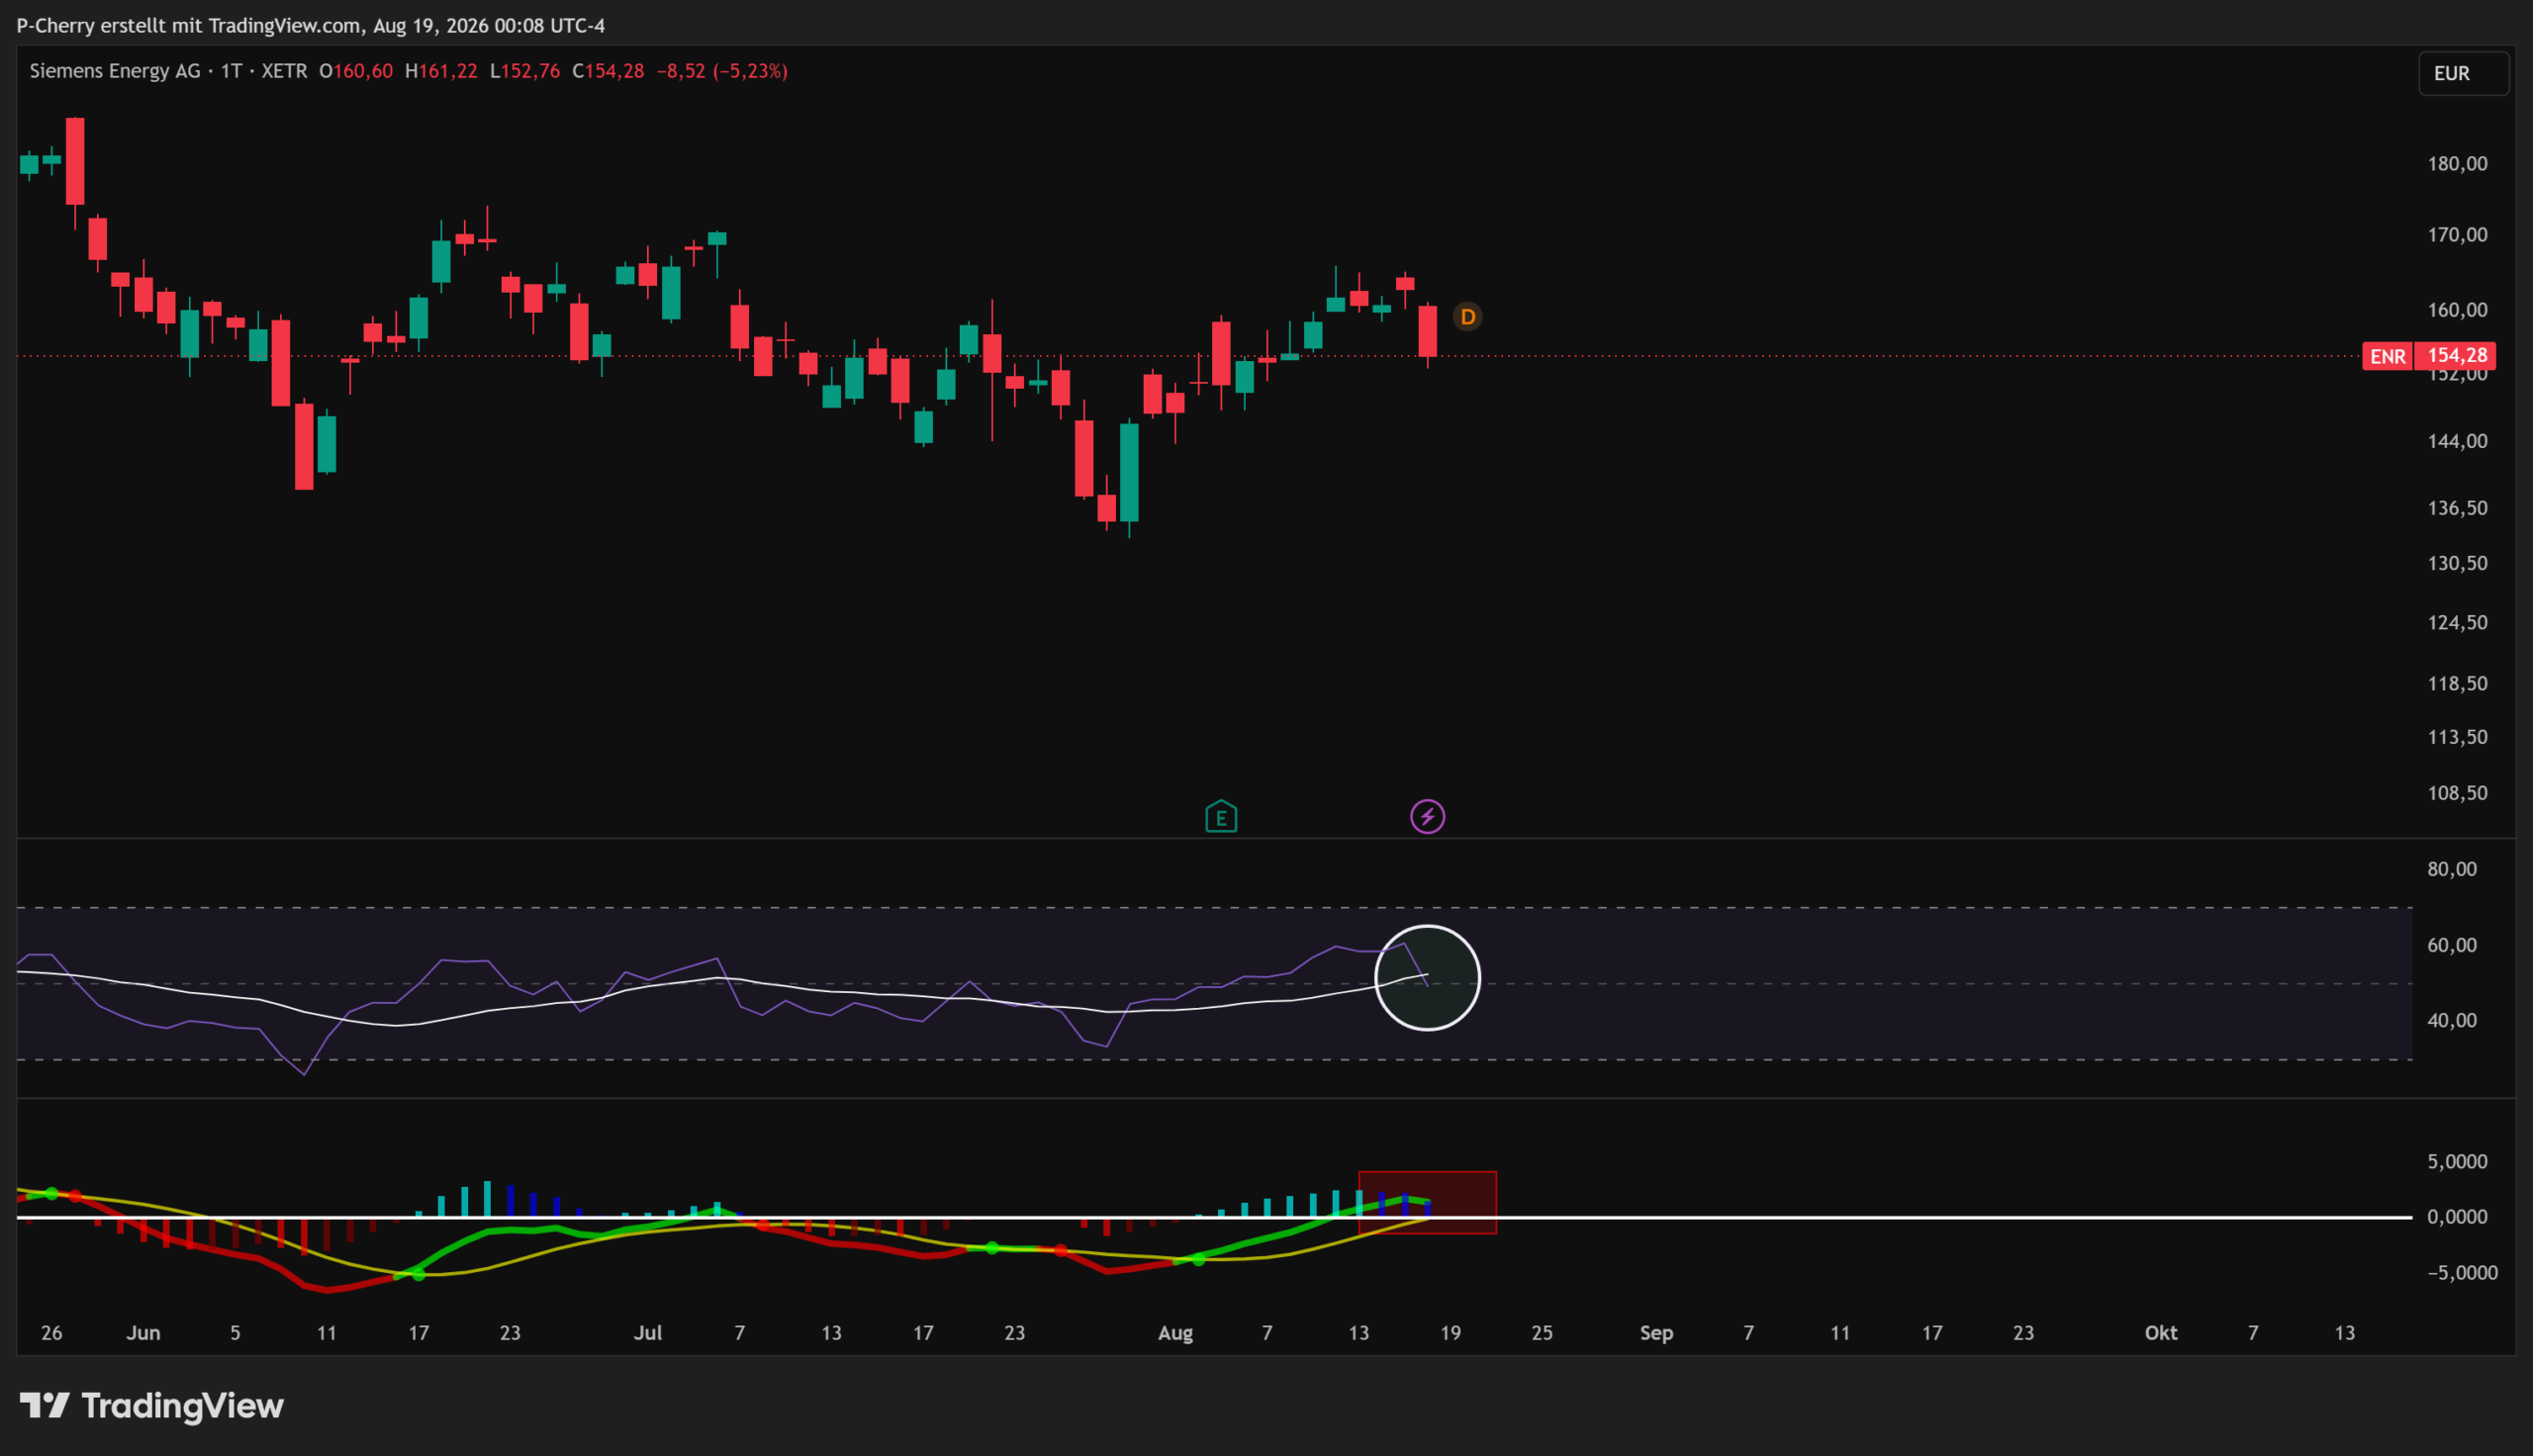Viewport: 2533px width, 1456px height.
Task: Click the Jul label on time axis
Action: (x=648, y=1333)
